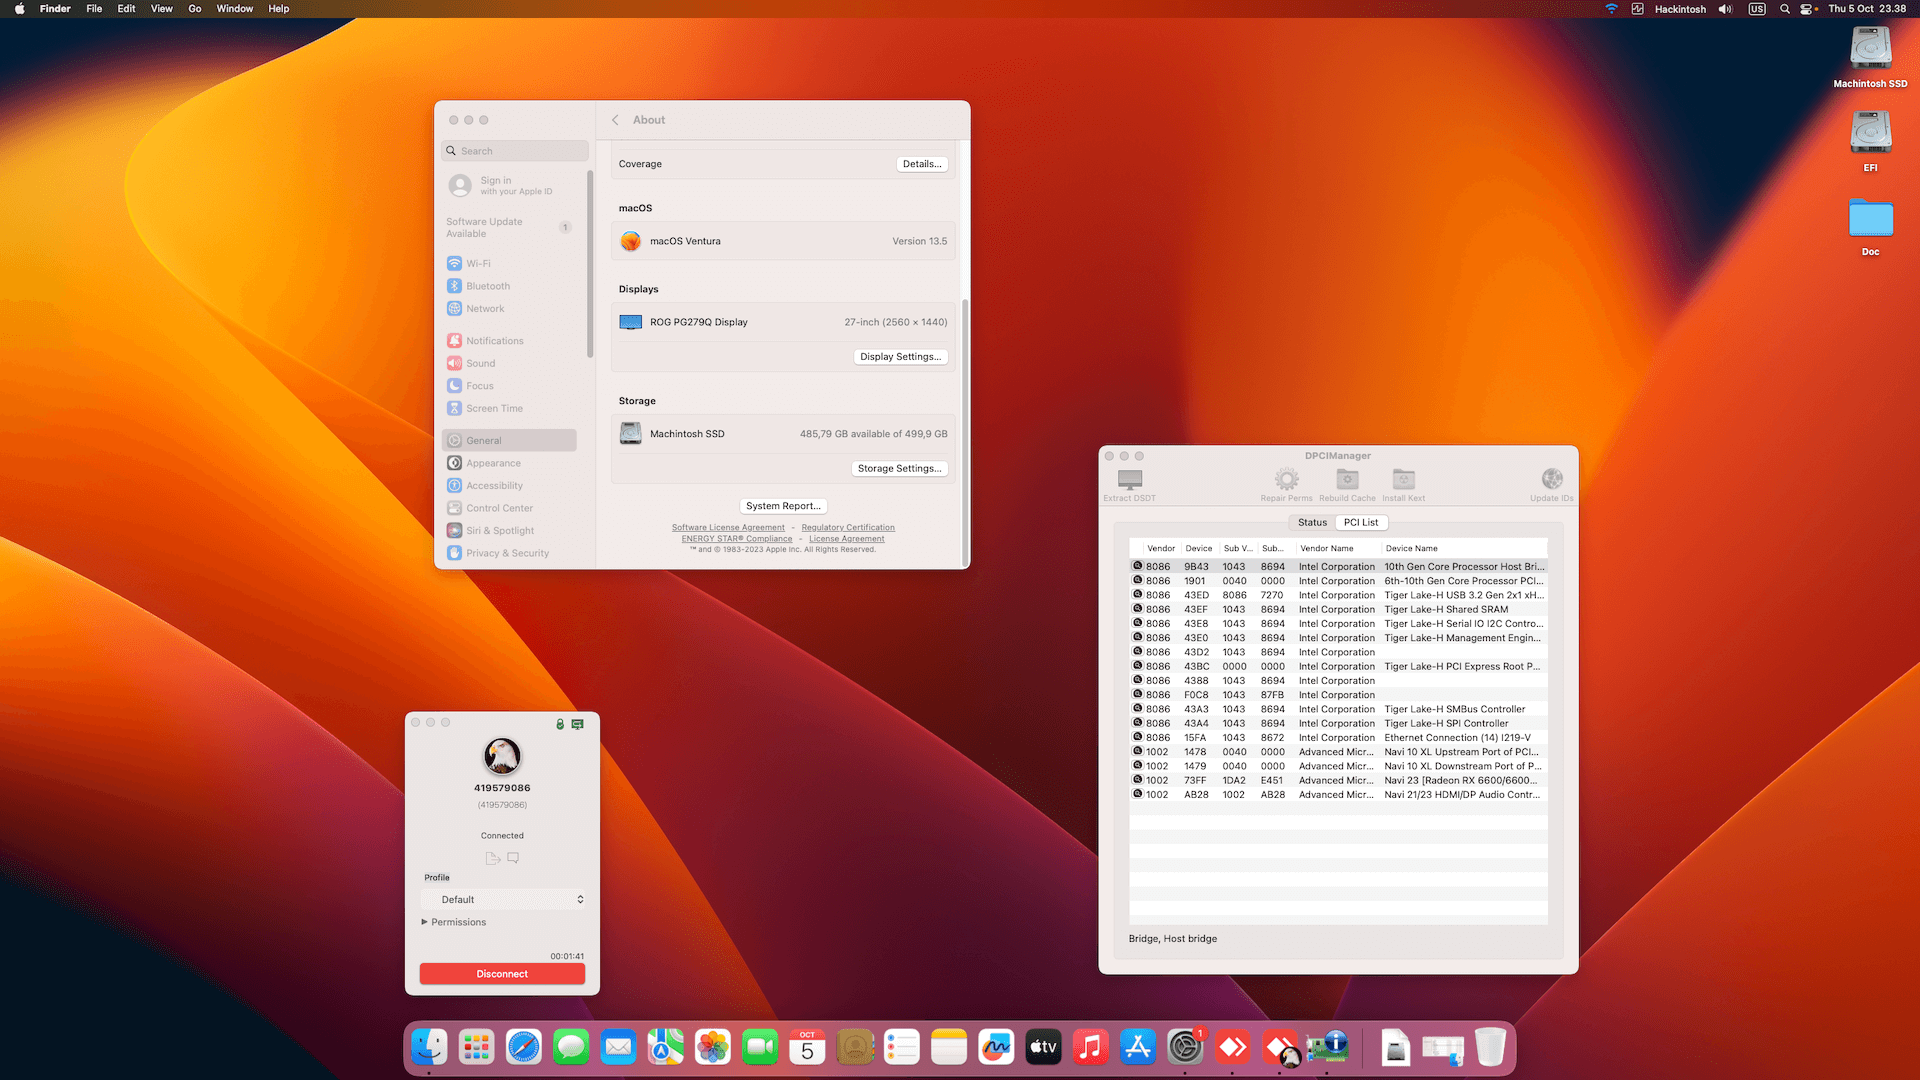Open the Go menu in menu bar
The image size is (1920, 1080).
coord(195,9)
